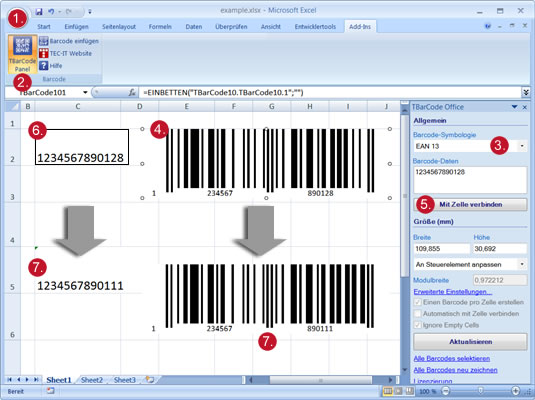This screenshot has height=400, width=535.
Task: Click the formula bar with EINBETTEN formula
Action: click(329, 92)
